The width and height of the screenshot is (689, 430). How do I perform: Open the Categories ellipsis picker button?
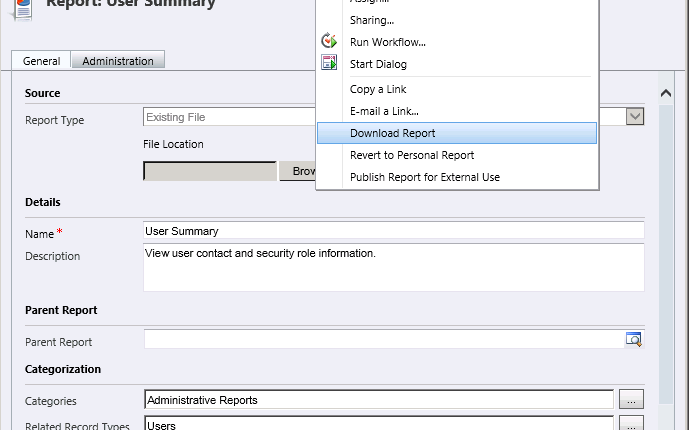pos(629,400)
